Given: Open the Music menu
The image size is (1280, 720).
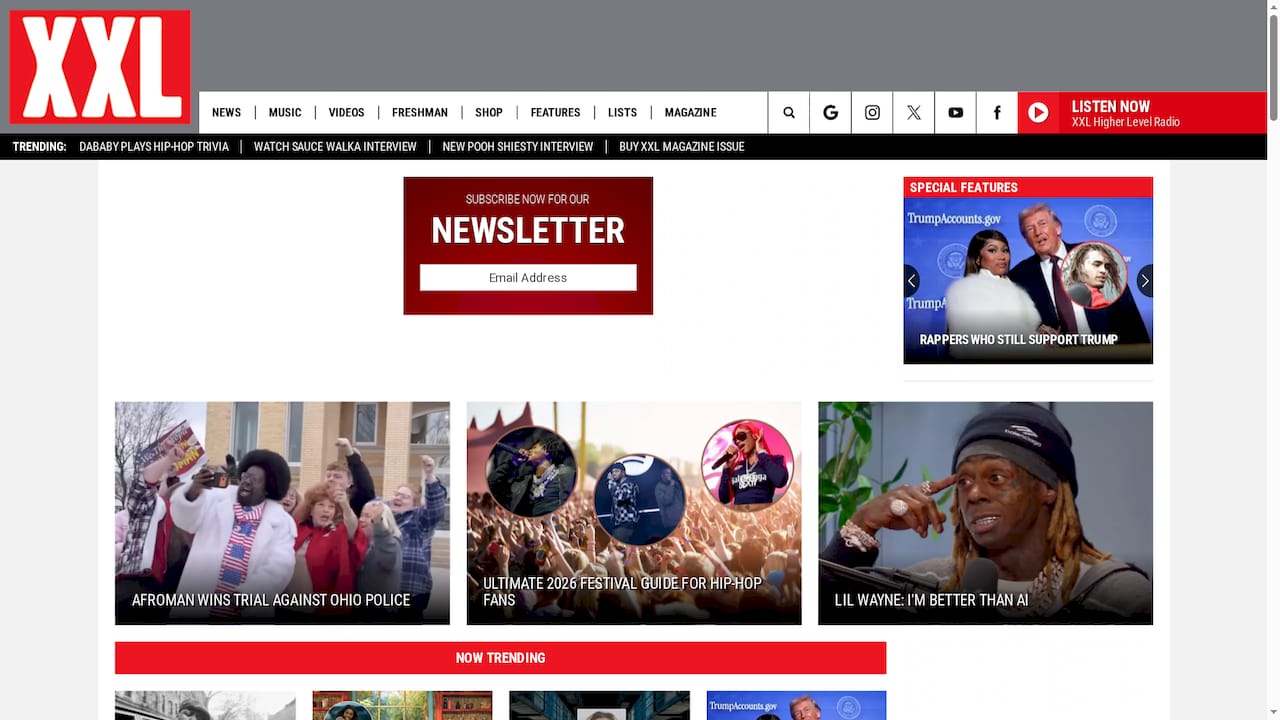Looking at the screenshot, I should pos(285,113).
